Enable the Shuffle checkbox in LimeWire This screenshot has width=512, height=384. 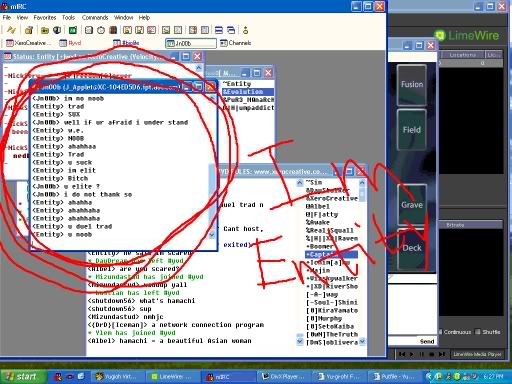coord(478,332)
